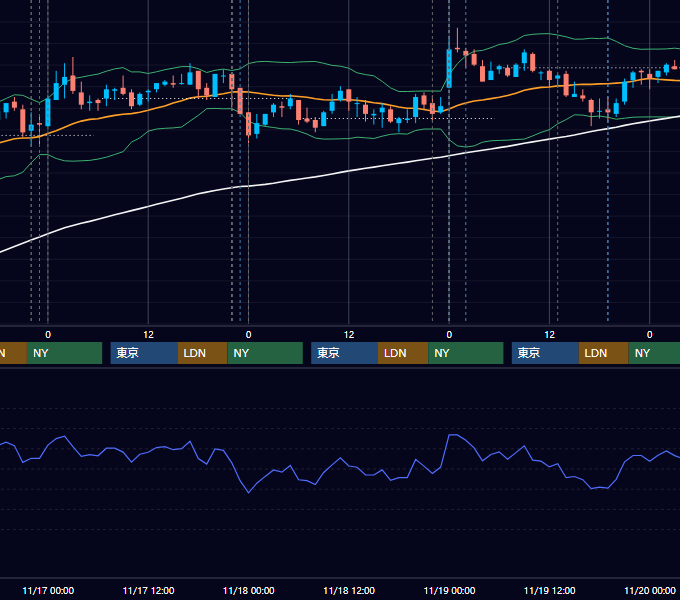Click the LDN session block on 11/17
The width and height of the screenshot is (680, 600).
(203, 353)
